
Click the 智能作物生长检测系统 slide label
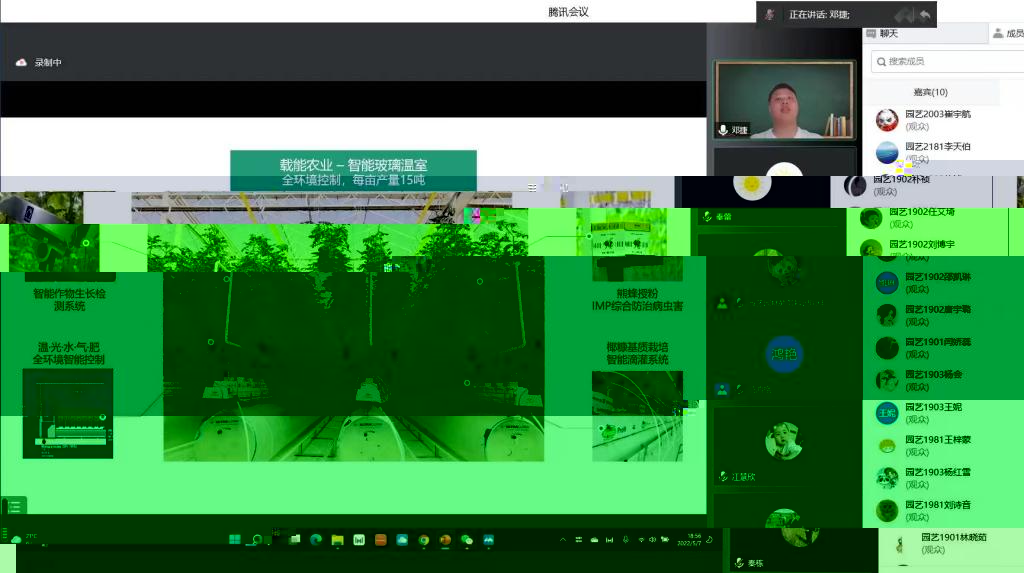69,300
